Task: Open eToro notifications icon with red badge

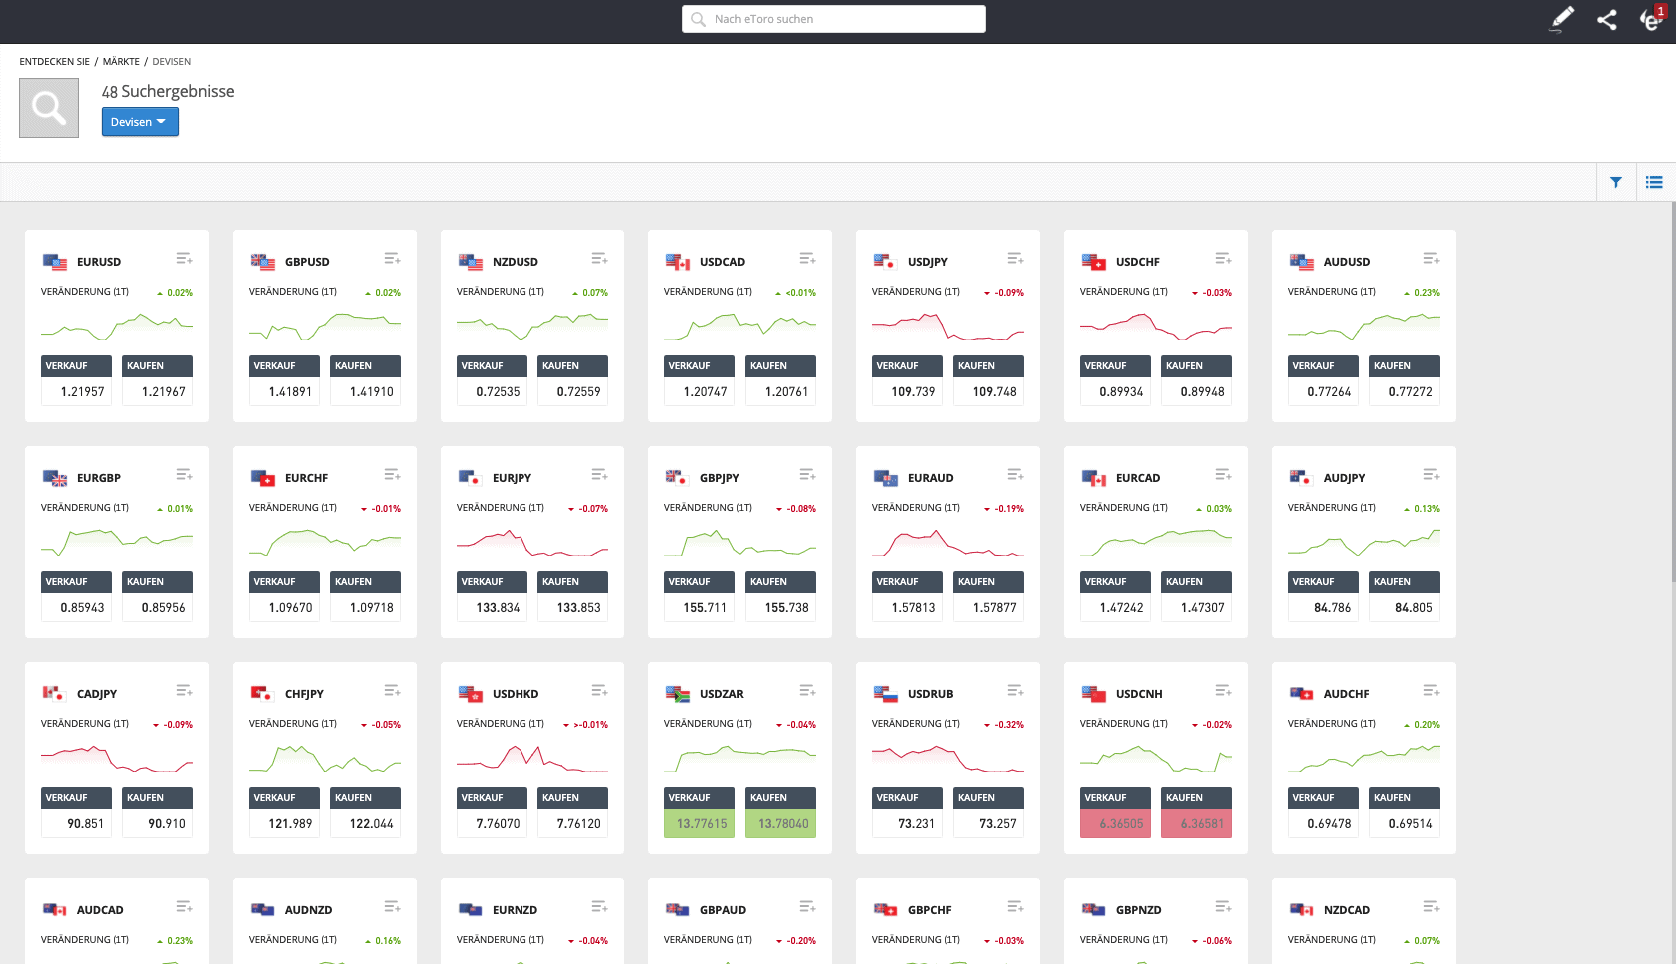Action: (1650, 19)
